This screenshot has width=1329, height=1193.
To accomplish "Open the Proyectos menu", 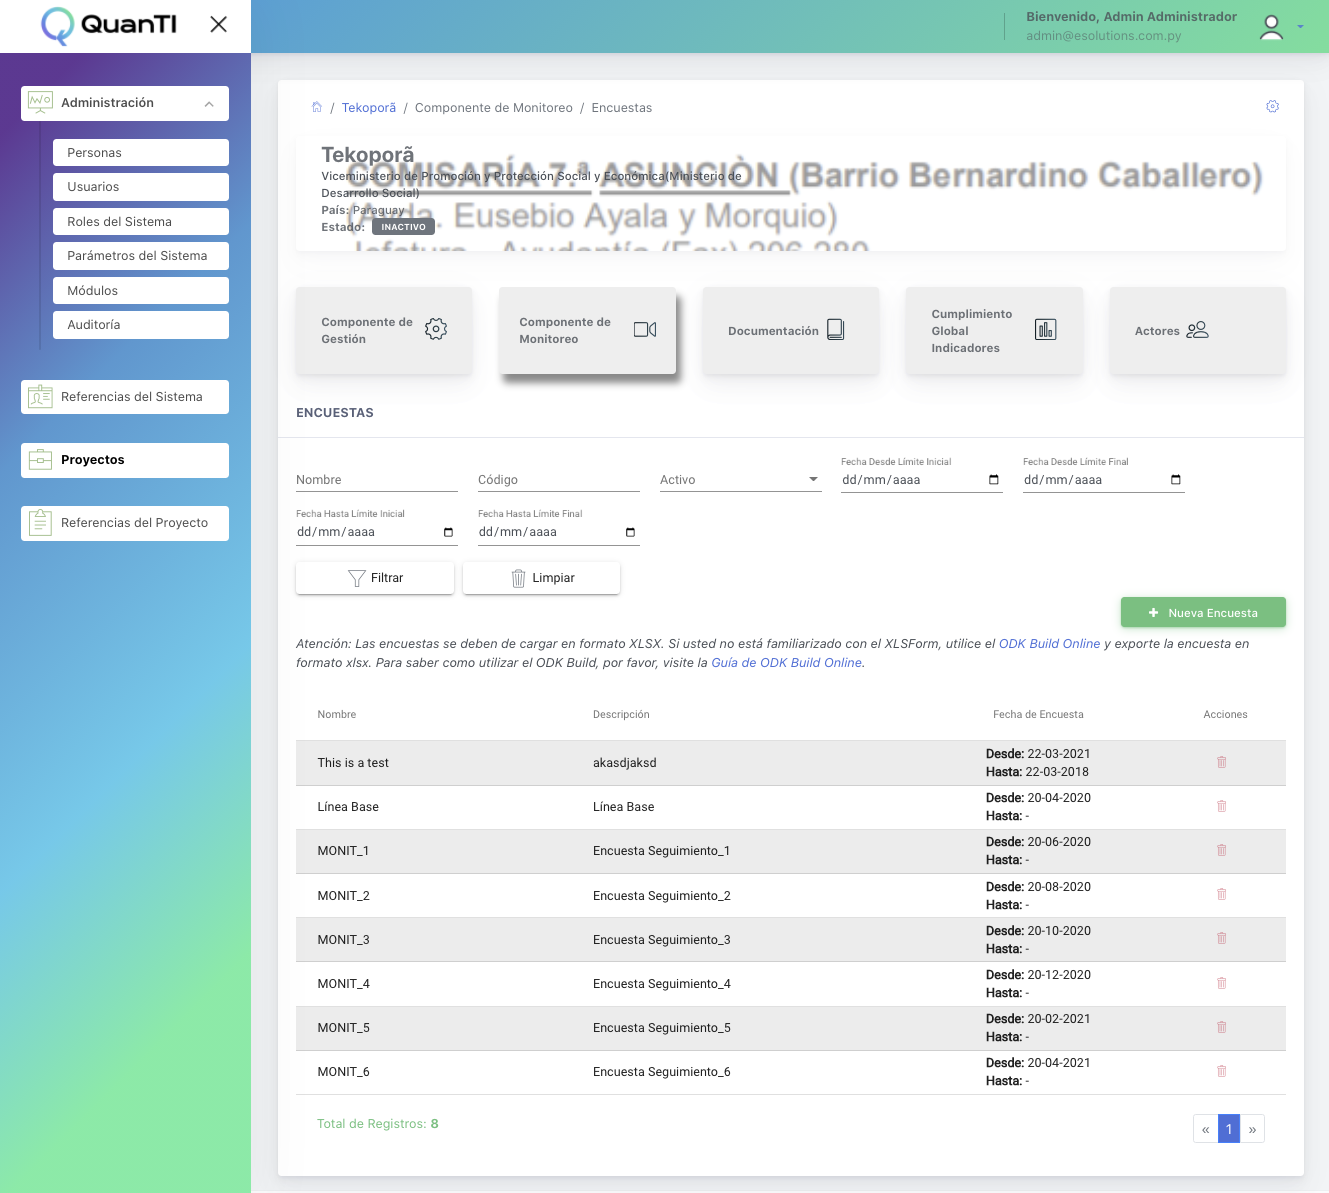I will [125, 460].
